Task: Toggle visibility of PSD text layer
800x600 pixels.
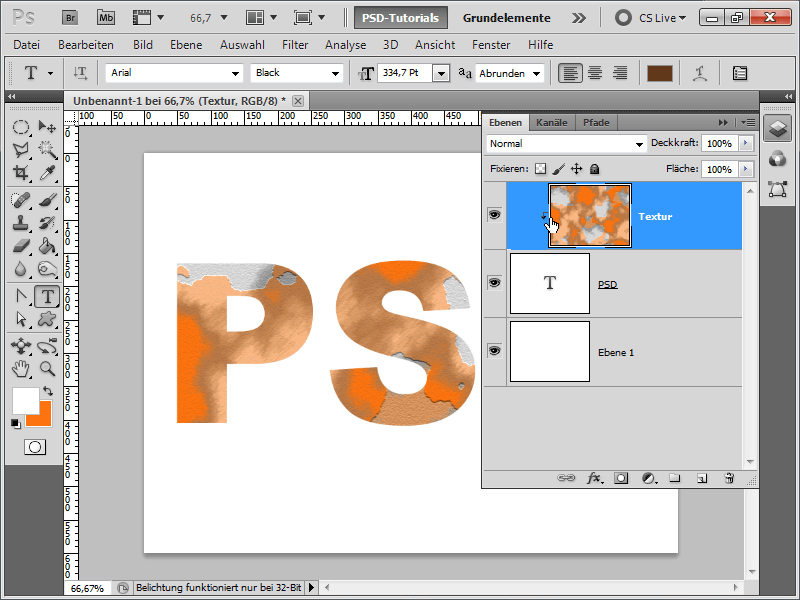Action: click(x=494, y=283)
